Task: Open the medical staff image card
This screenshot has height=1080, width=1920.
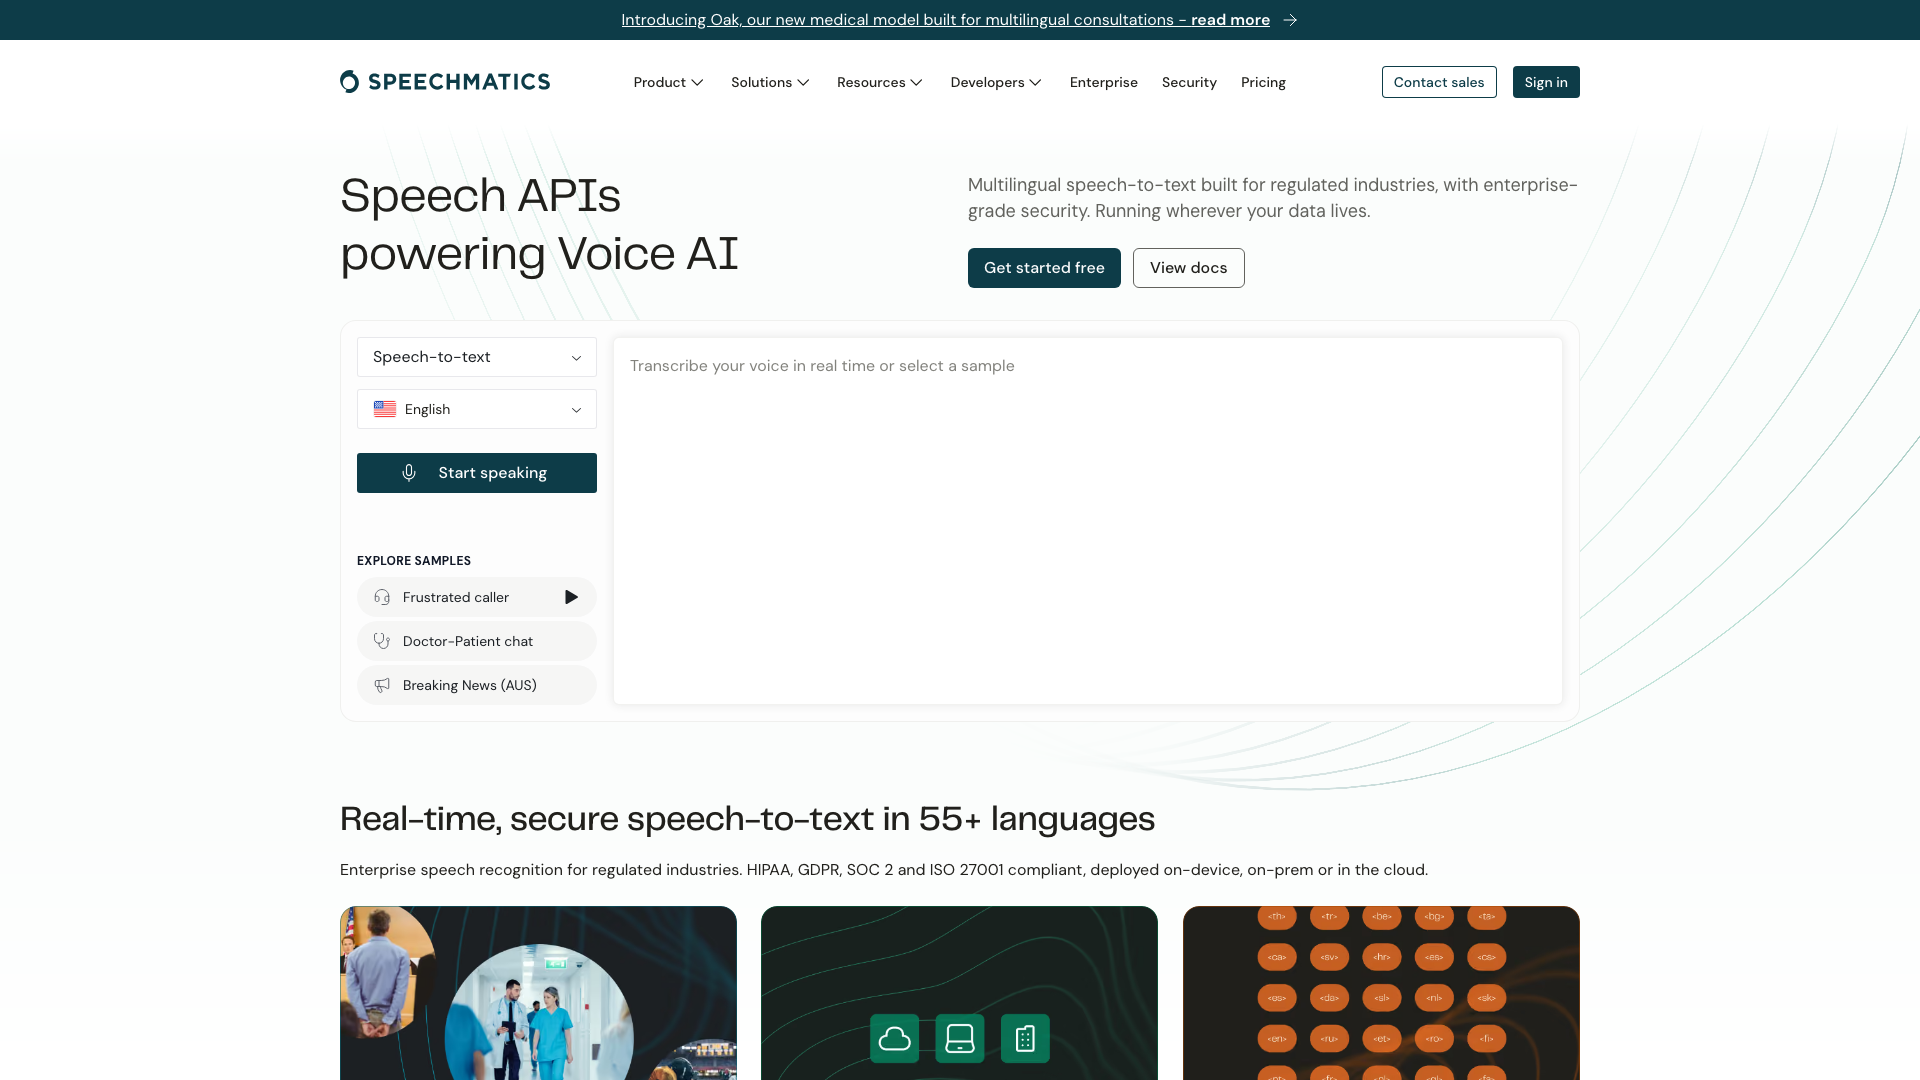Action: (538, 993)
